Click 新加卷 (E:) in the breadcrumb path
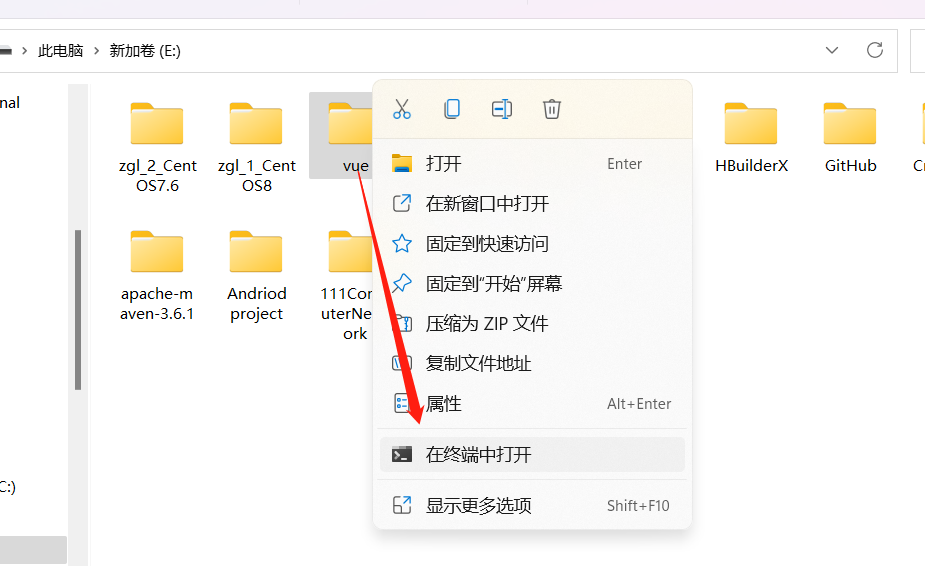925x566 pixels. pos(145,50)
